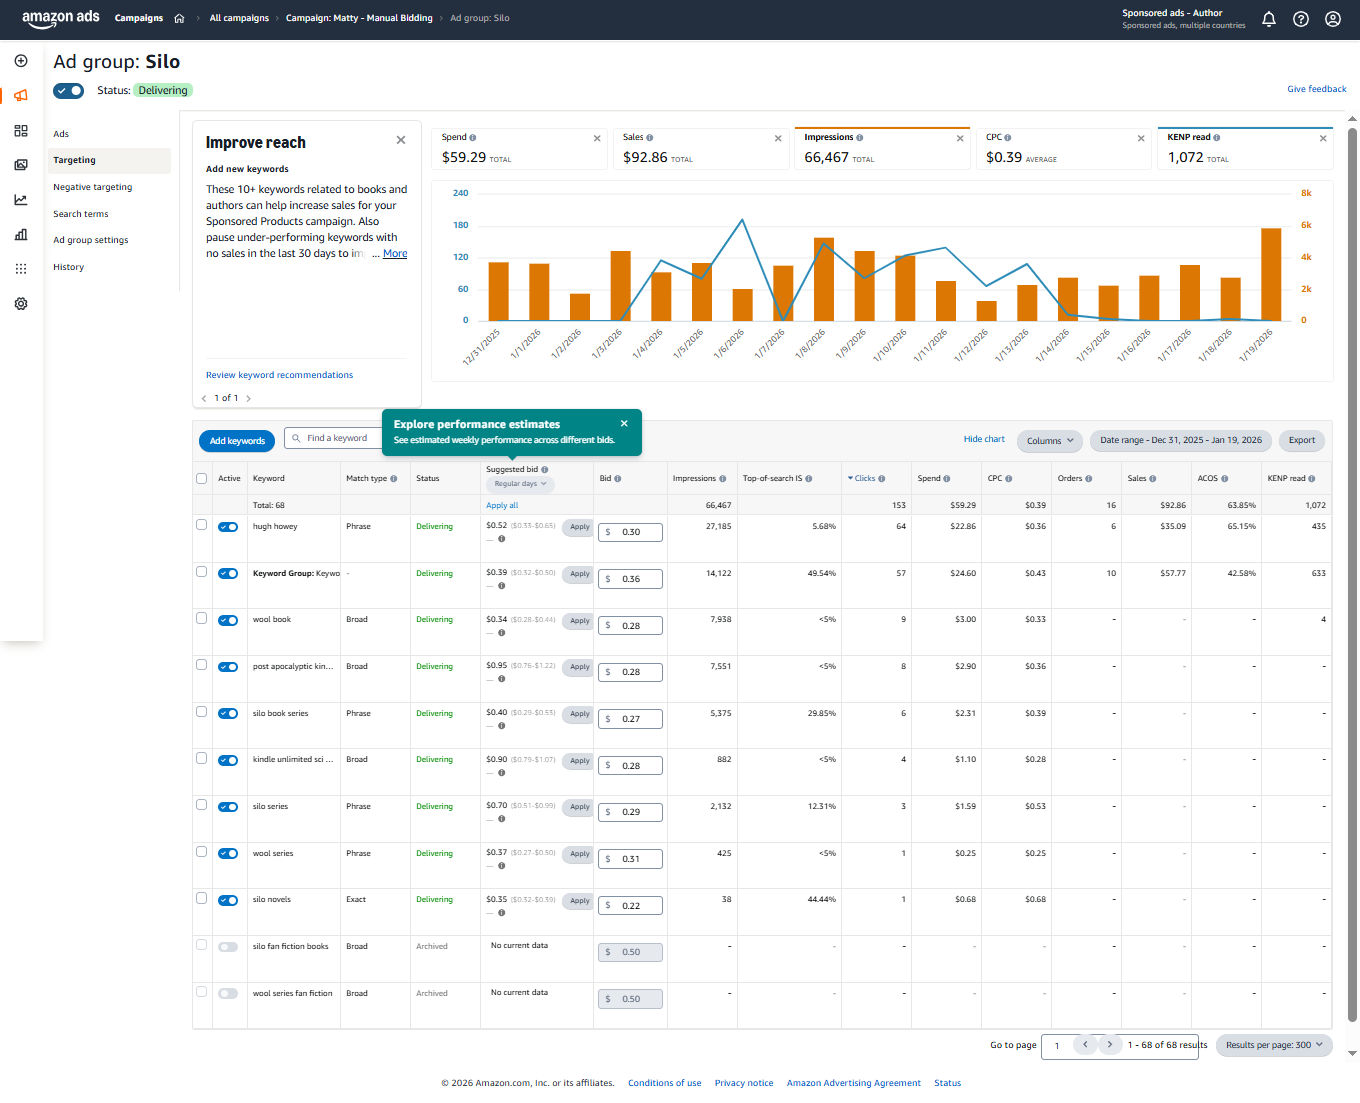Open the user account profile icon
This screenshot has width=1360, height=1103.
(x=1332, y=19)
